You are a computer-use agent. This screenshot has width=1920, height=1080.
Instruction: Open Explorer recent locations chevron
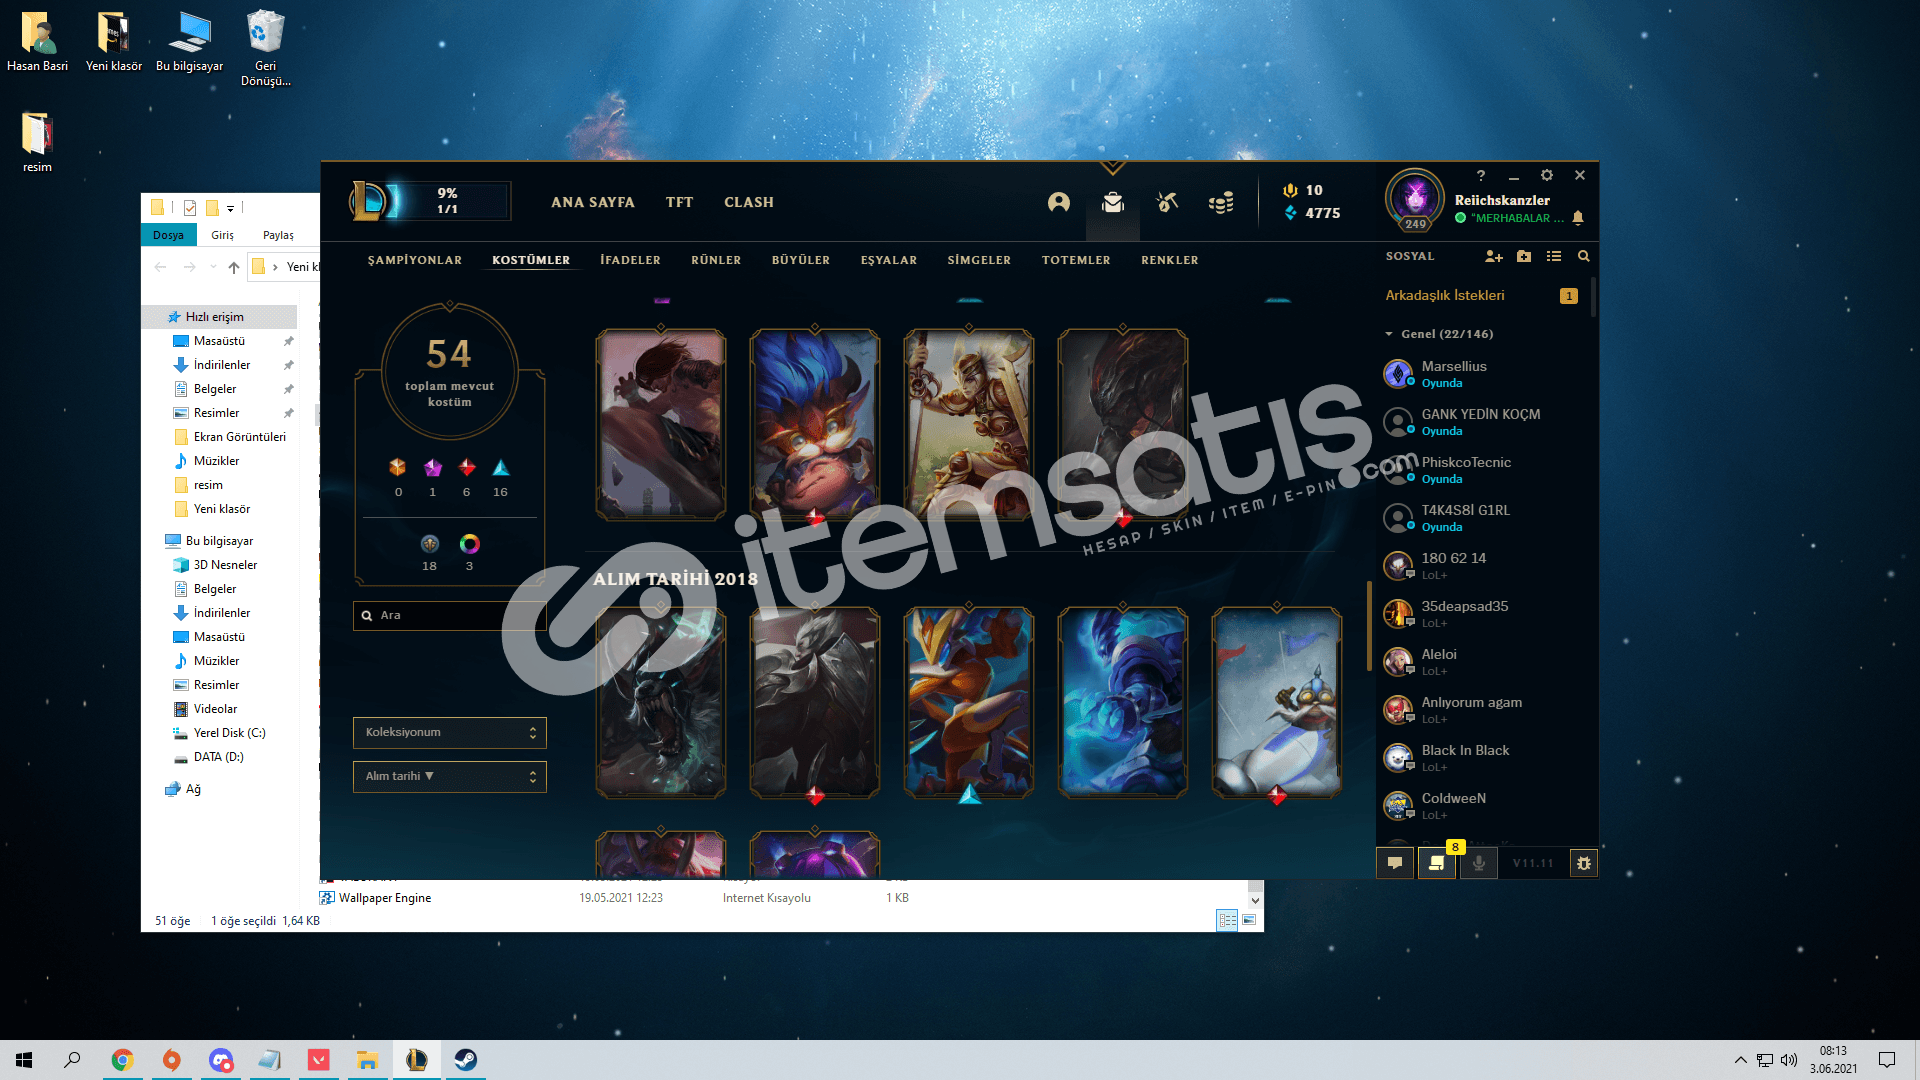tap(213, 267)
